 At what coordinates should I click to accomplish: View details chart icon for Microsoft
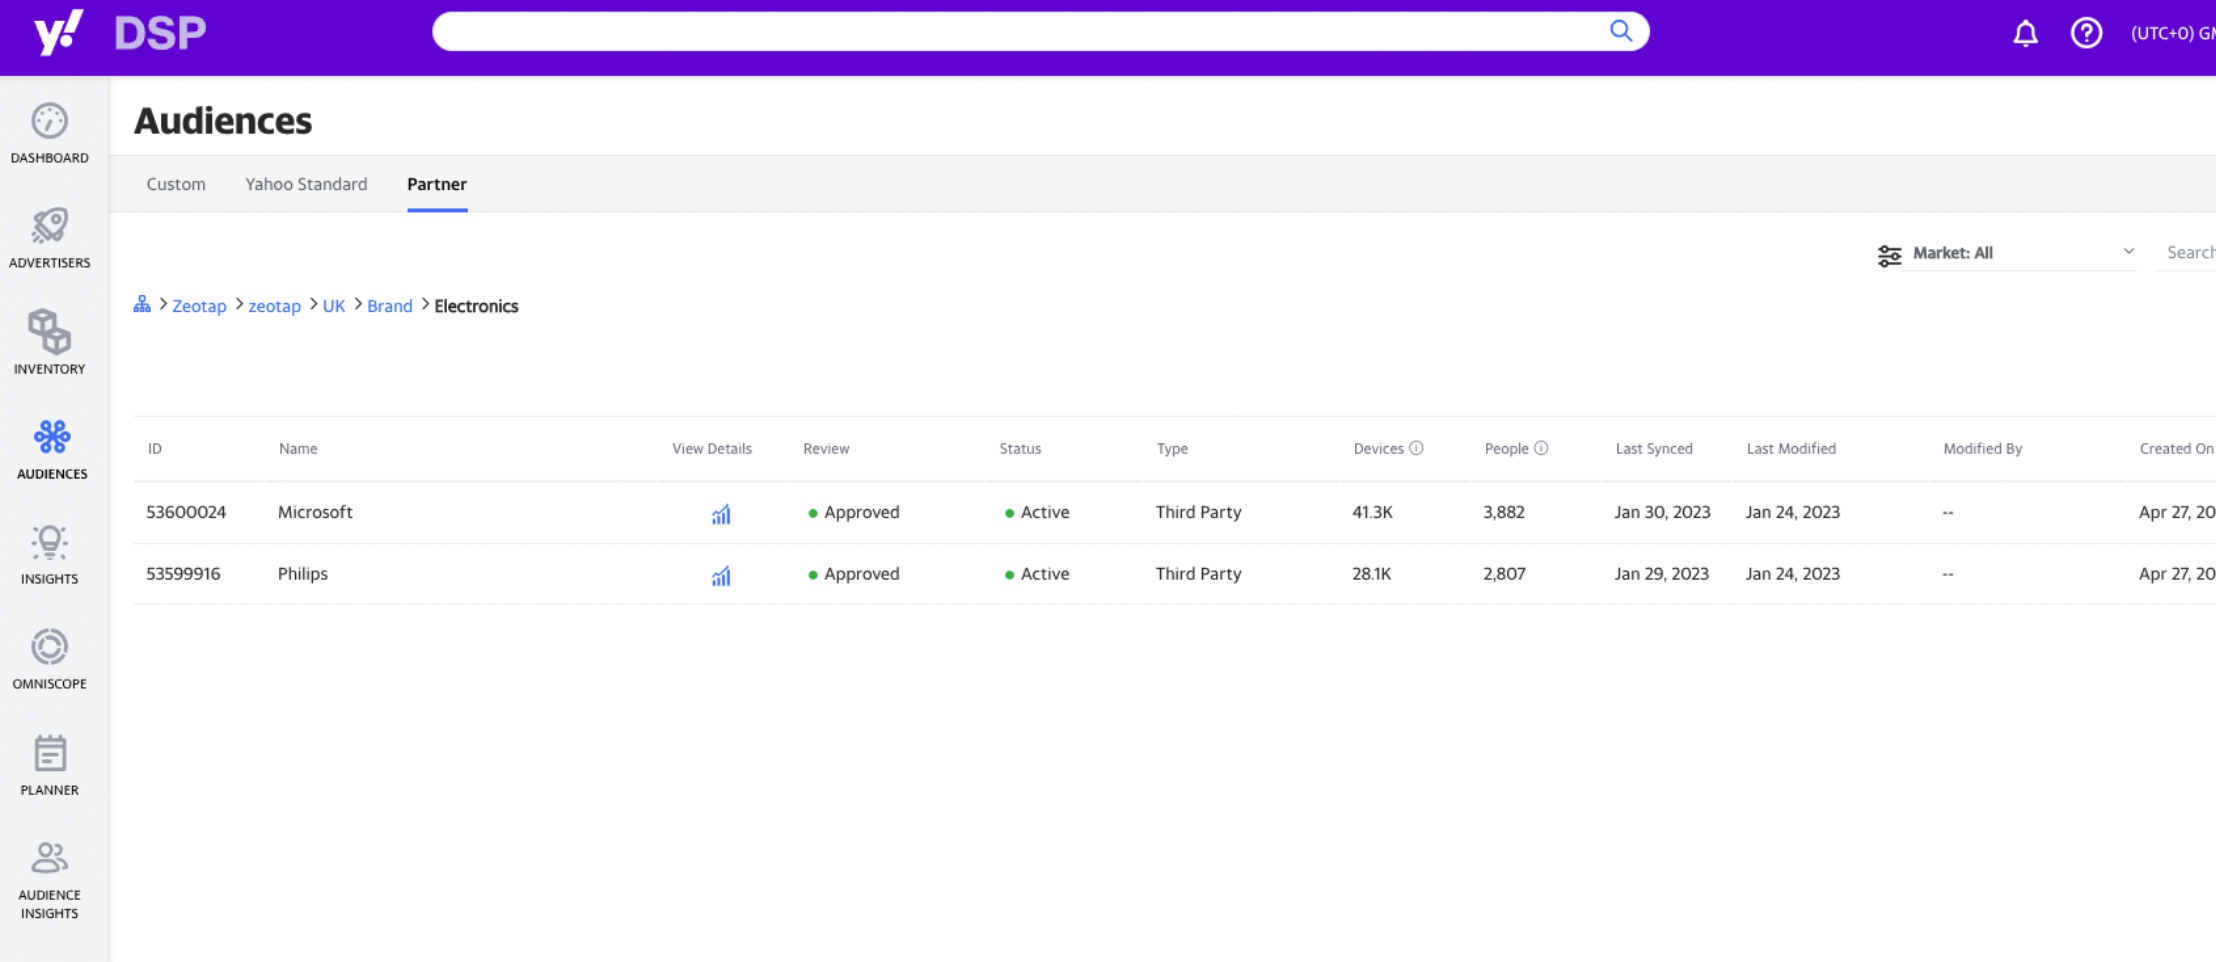point(721,514)
